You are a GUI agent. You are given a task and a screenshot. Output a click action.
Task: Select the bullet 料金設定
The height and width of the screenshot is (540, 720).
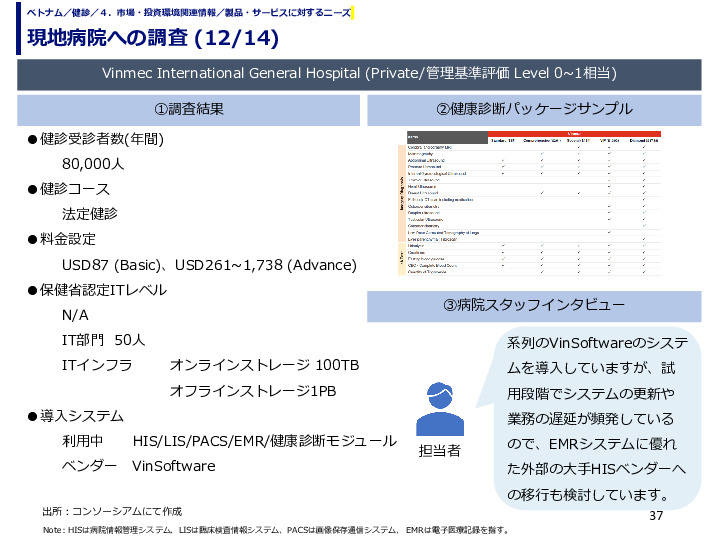pos(62,239)
